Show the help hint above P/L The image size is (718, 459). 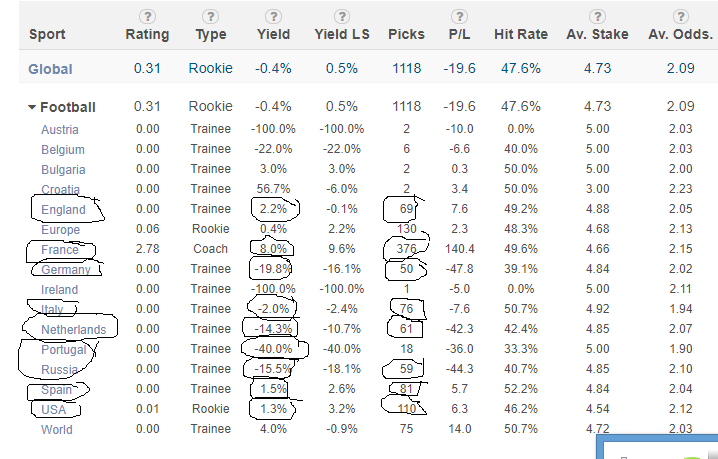click(460, 16)
